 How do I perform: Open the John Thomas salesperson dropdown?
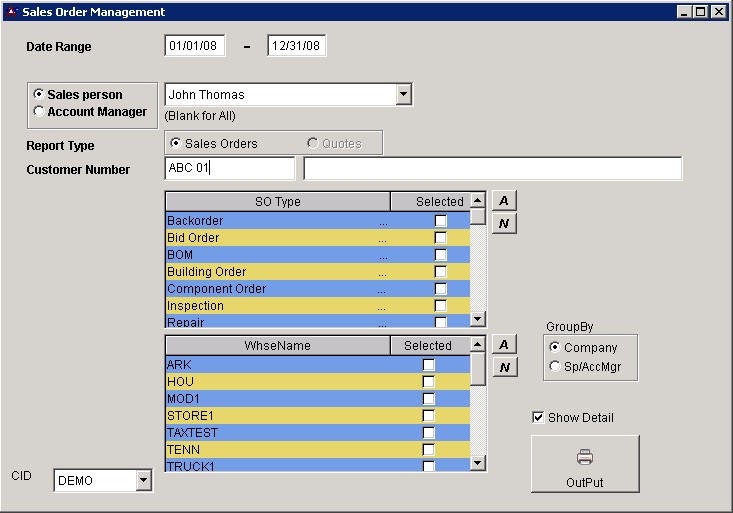(403, 95)
